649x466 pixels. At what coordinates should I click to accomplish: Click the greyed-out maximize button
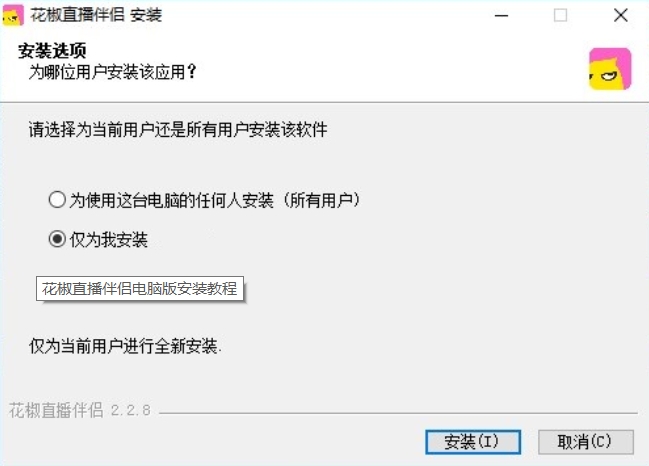(x=560, y=16)
